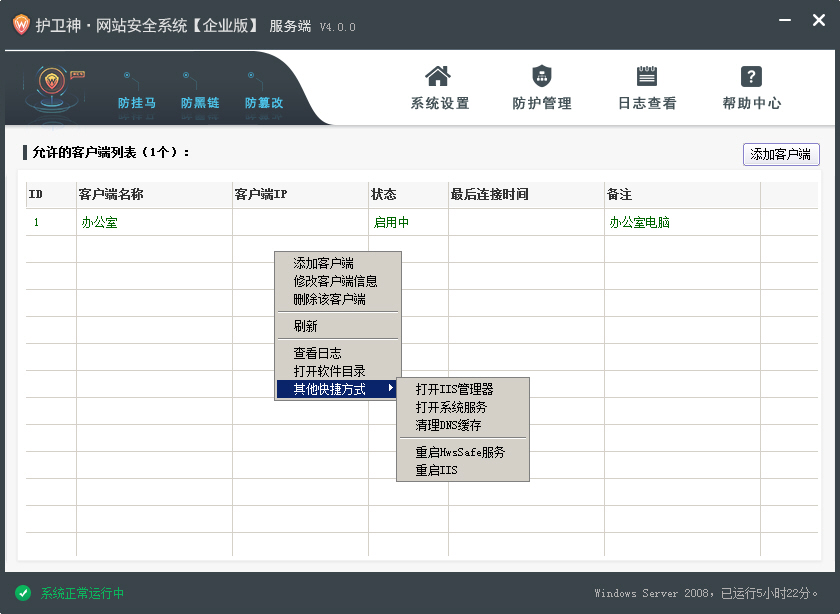Select 清理DNS缓存 submenu item

pyautogui.click(x=448, y=425)
